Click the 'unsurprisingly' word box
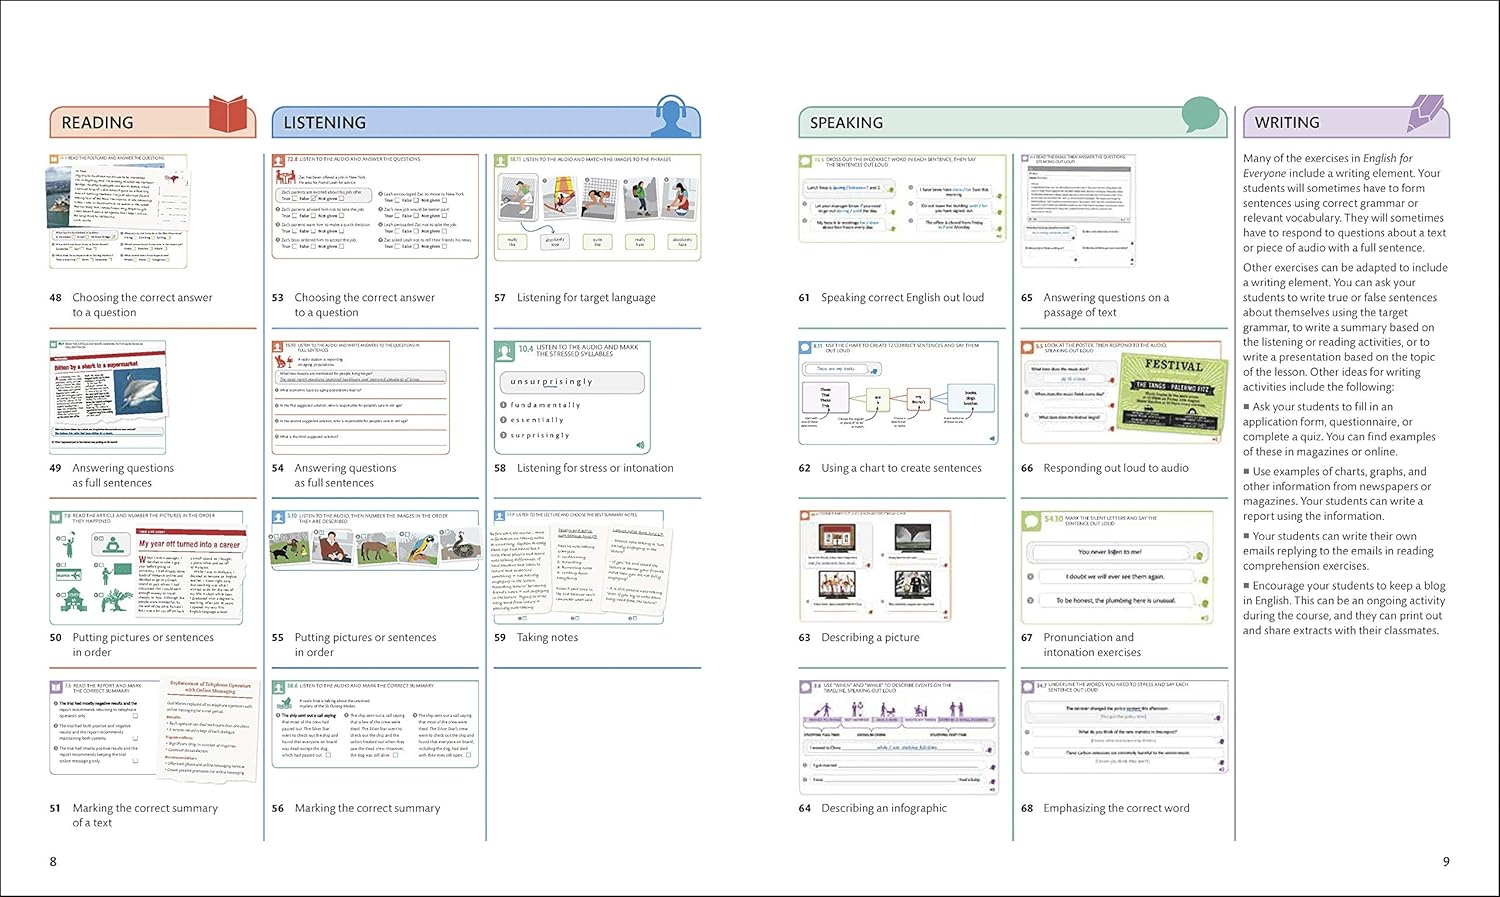1500x897 pixels. [571, 382]
